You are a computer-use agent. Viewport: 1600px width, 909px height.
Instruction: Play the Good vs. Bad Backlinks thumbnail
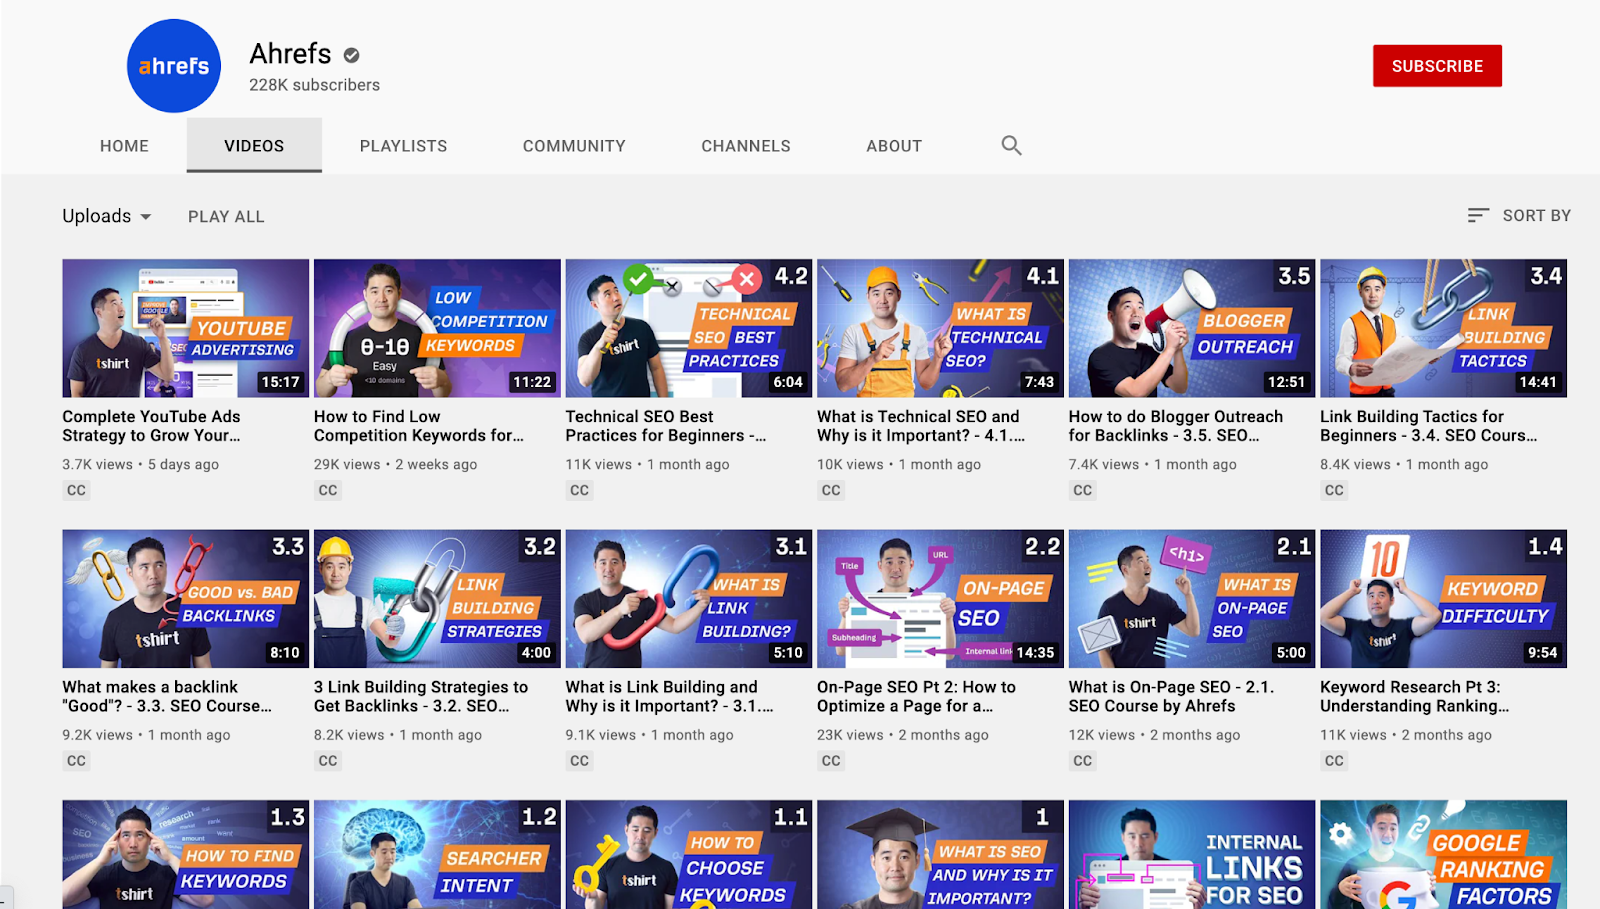[185, 599]
